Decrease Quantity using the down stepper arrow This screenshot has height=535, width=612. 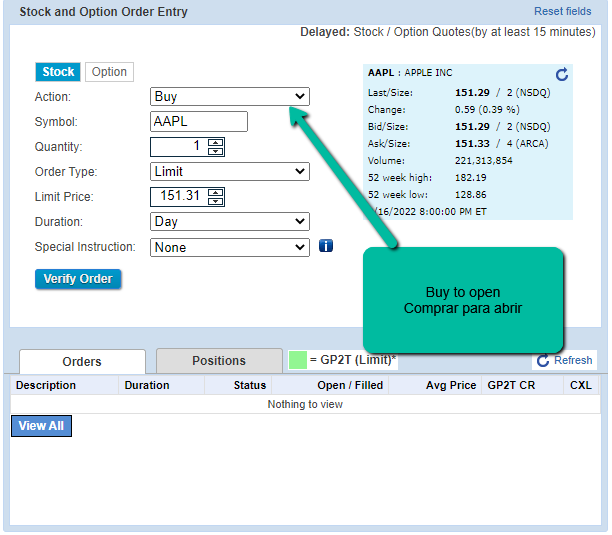(x=216, y=151)
